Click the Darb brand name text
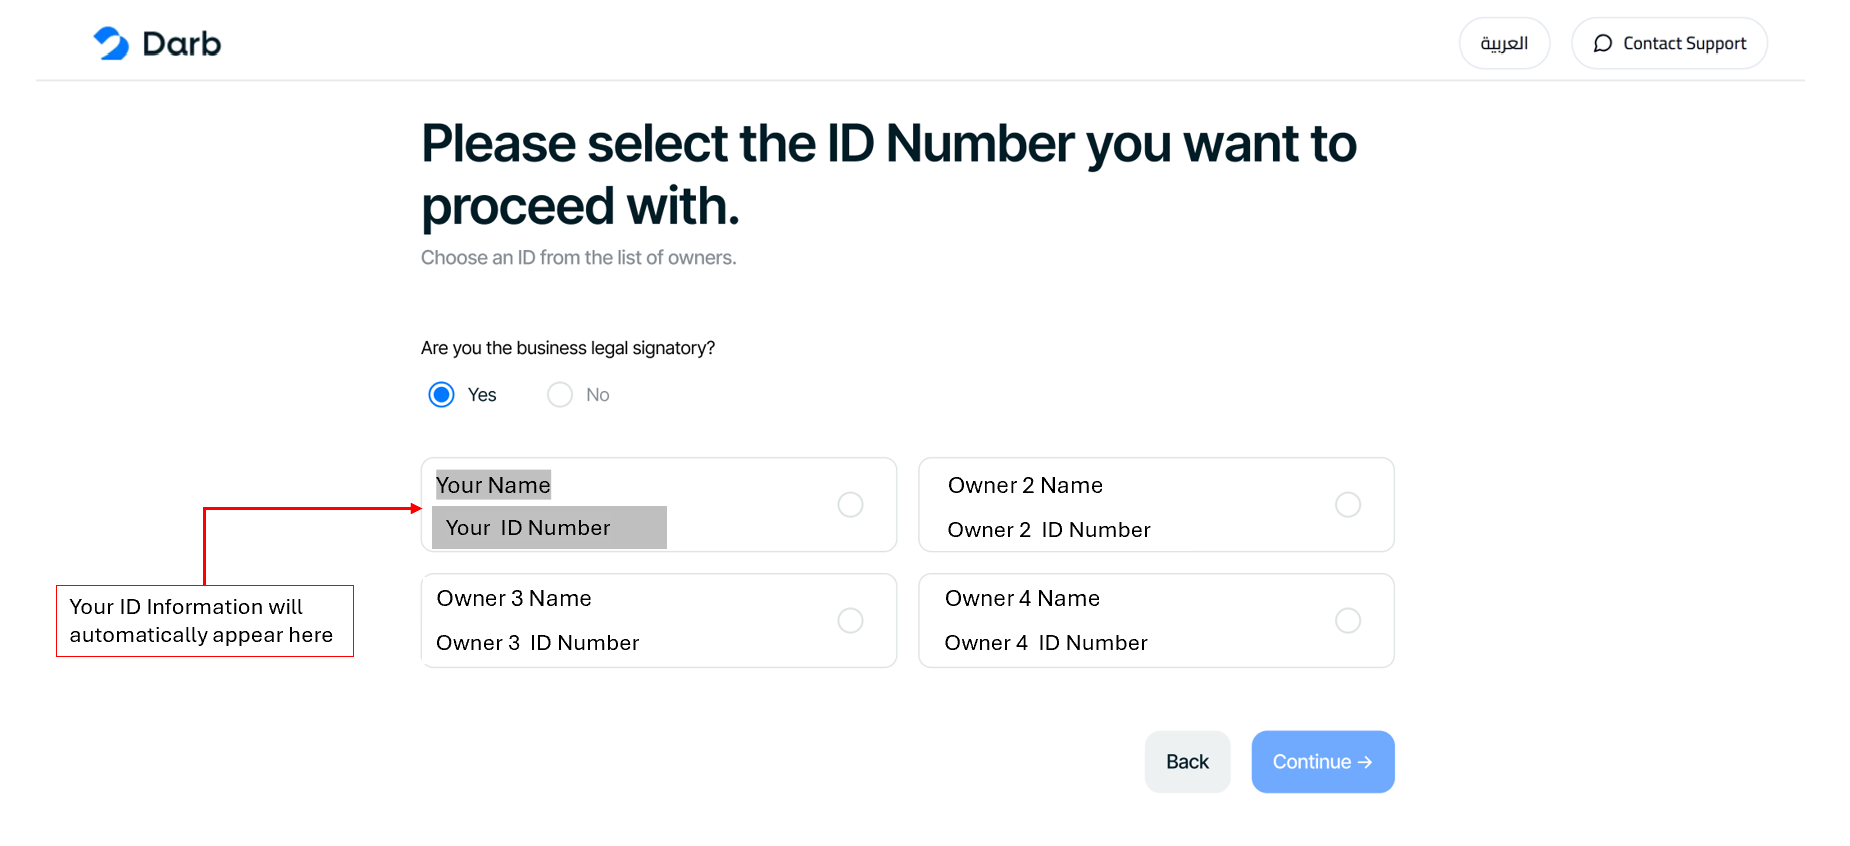 tap(182, 44)
